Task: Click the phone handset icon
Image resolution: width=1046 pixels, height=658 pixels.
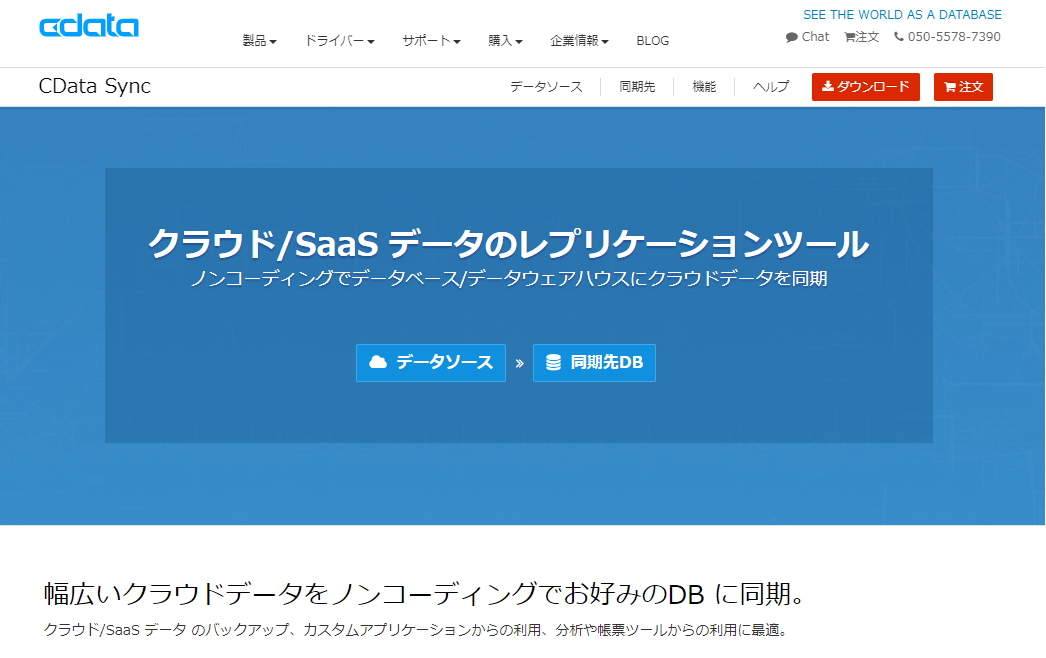Action: click(x=899, y=37)
